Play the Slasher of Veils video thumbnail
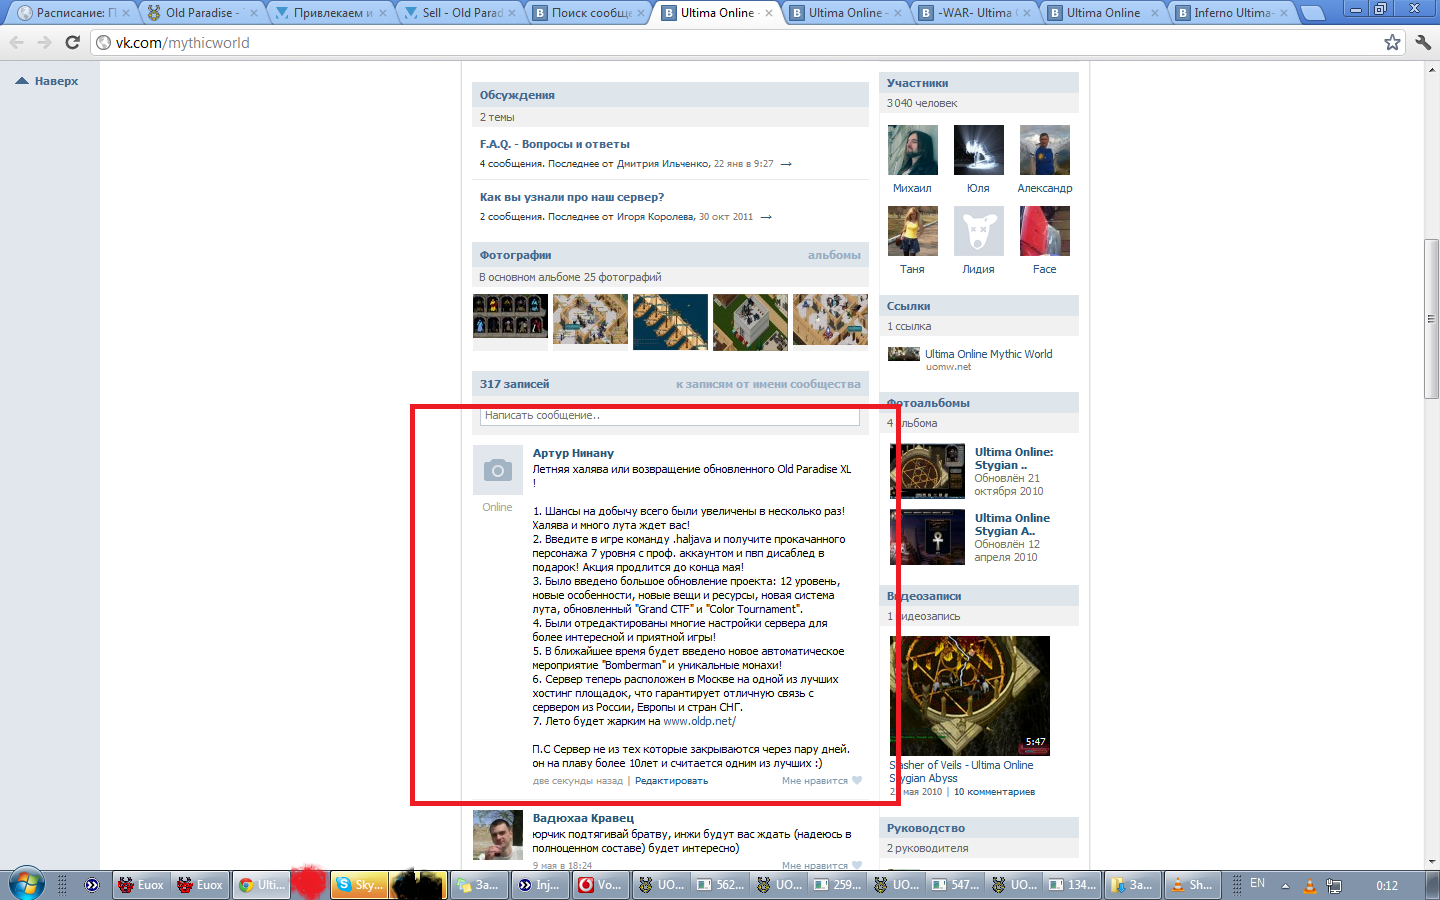Viewport: 1440px width, 900px height. click(970, 696)
